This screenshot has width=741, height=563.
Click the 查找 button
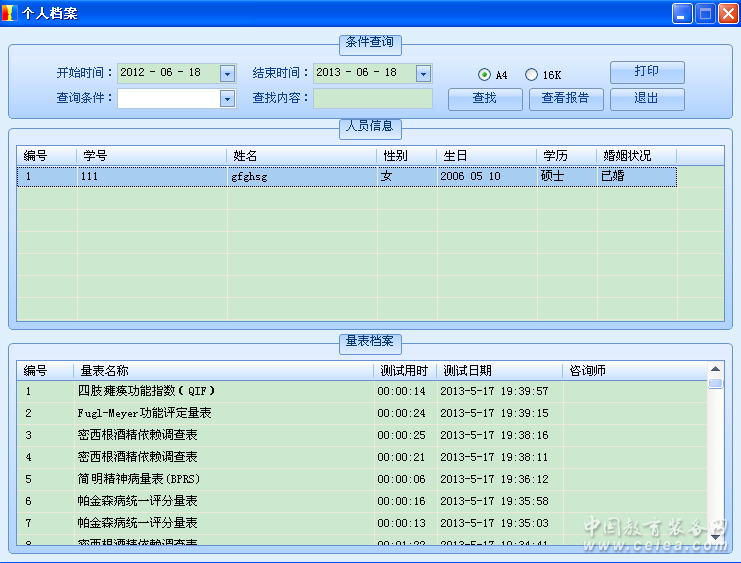(x=484, y=99)
